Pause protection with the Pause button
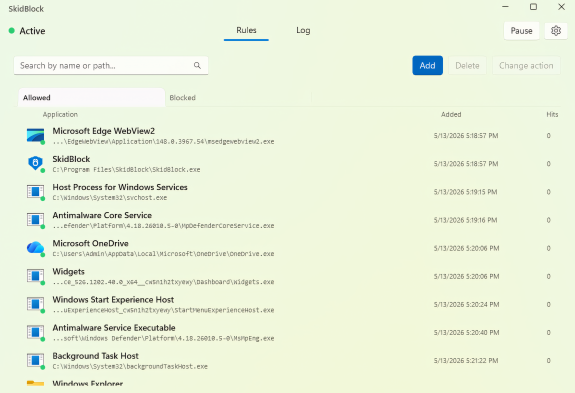575x393 pixels. pyautogui.click(x=521, y=31)
